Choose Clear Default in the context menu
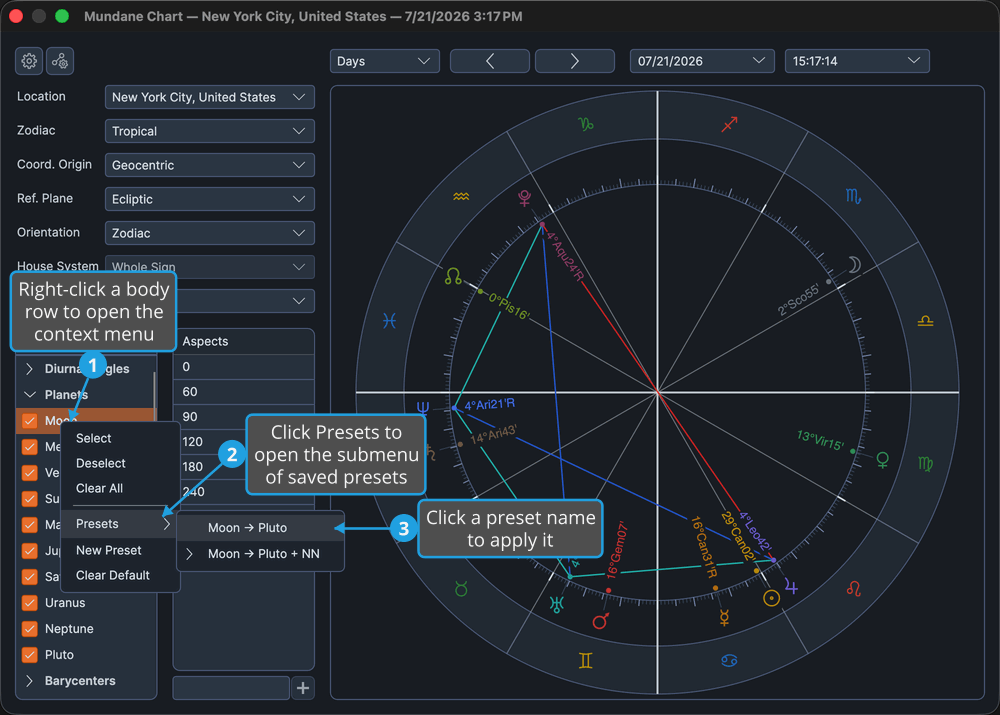Viewport: 1000px width, 715px height. pos(120,575)
